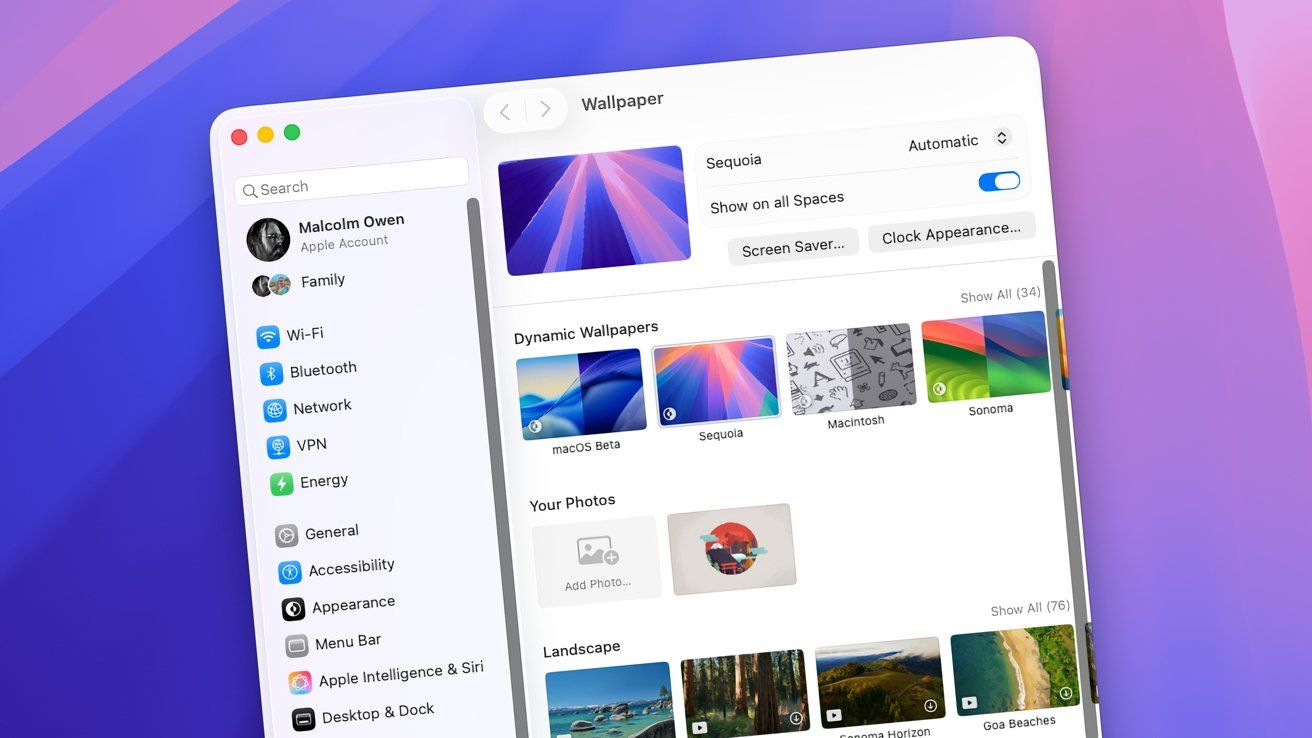This screenshot has height=738, width=1312.
Task: Open the Apple Intelligence & Siri icon
Action: pos(300,682)
